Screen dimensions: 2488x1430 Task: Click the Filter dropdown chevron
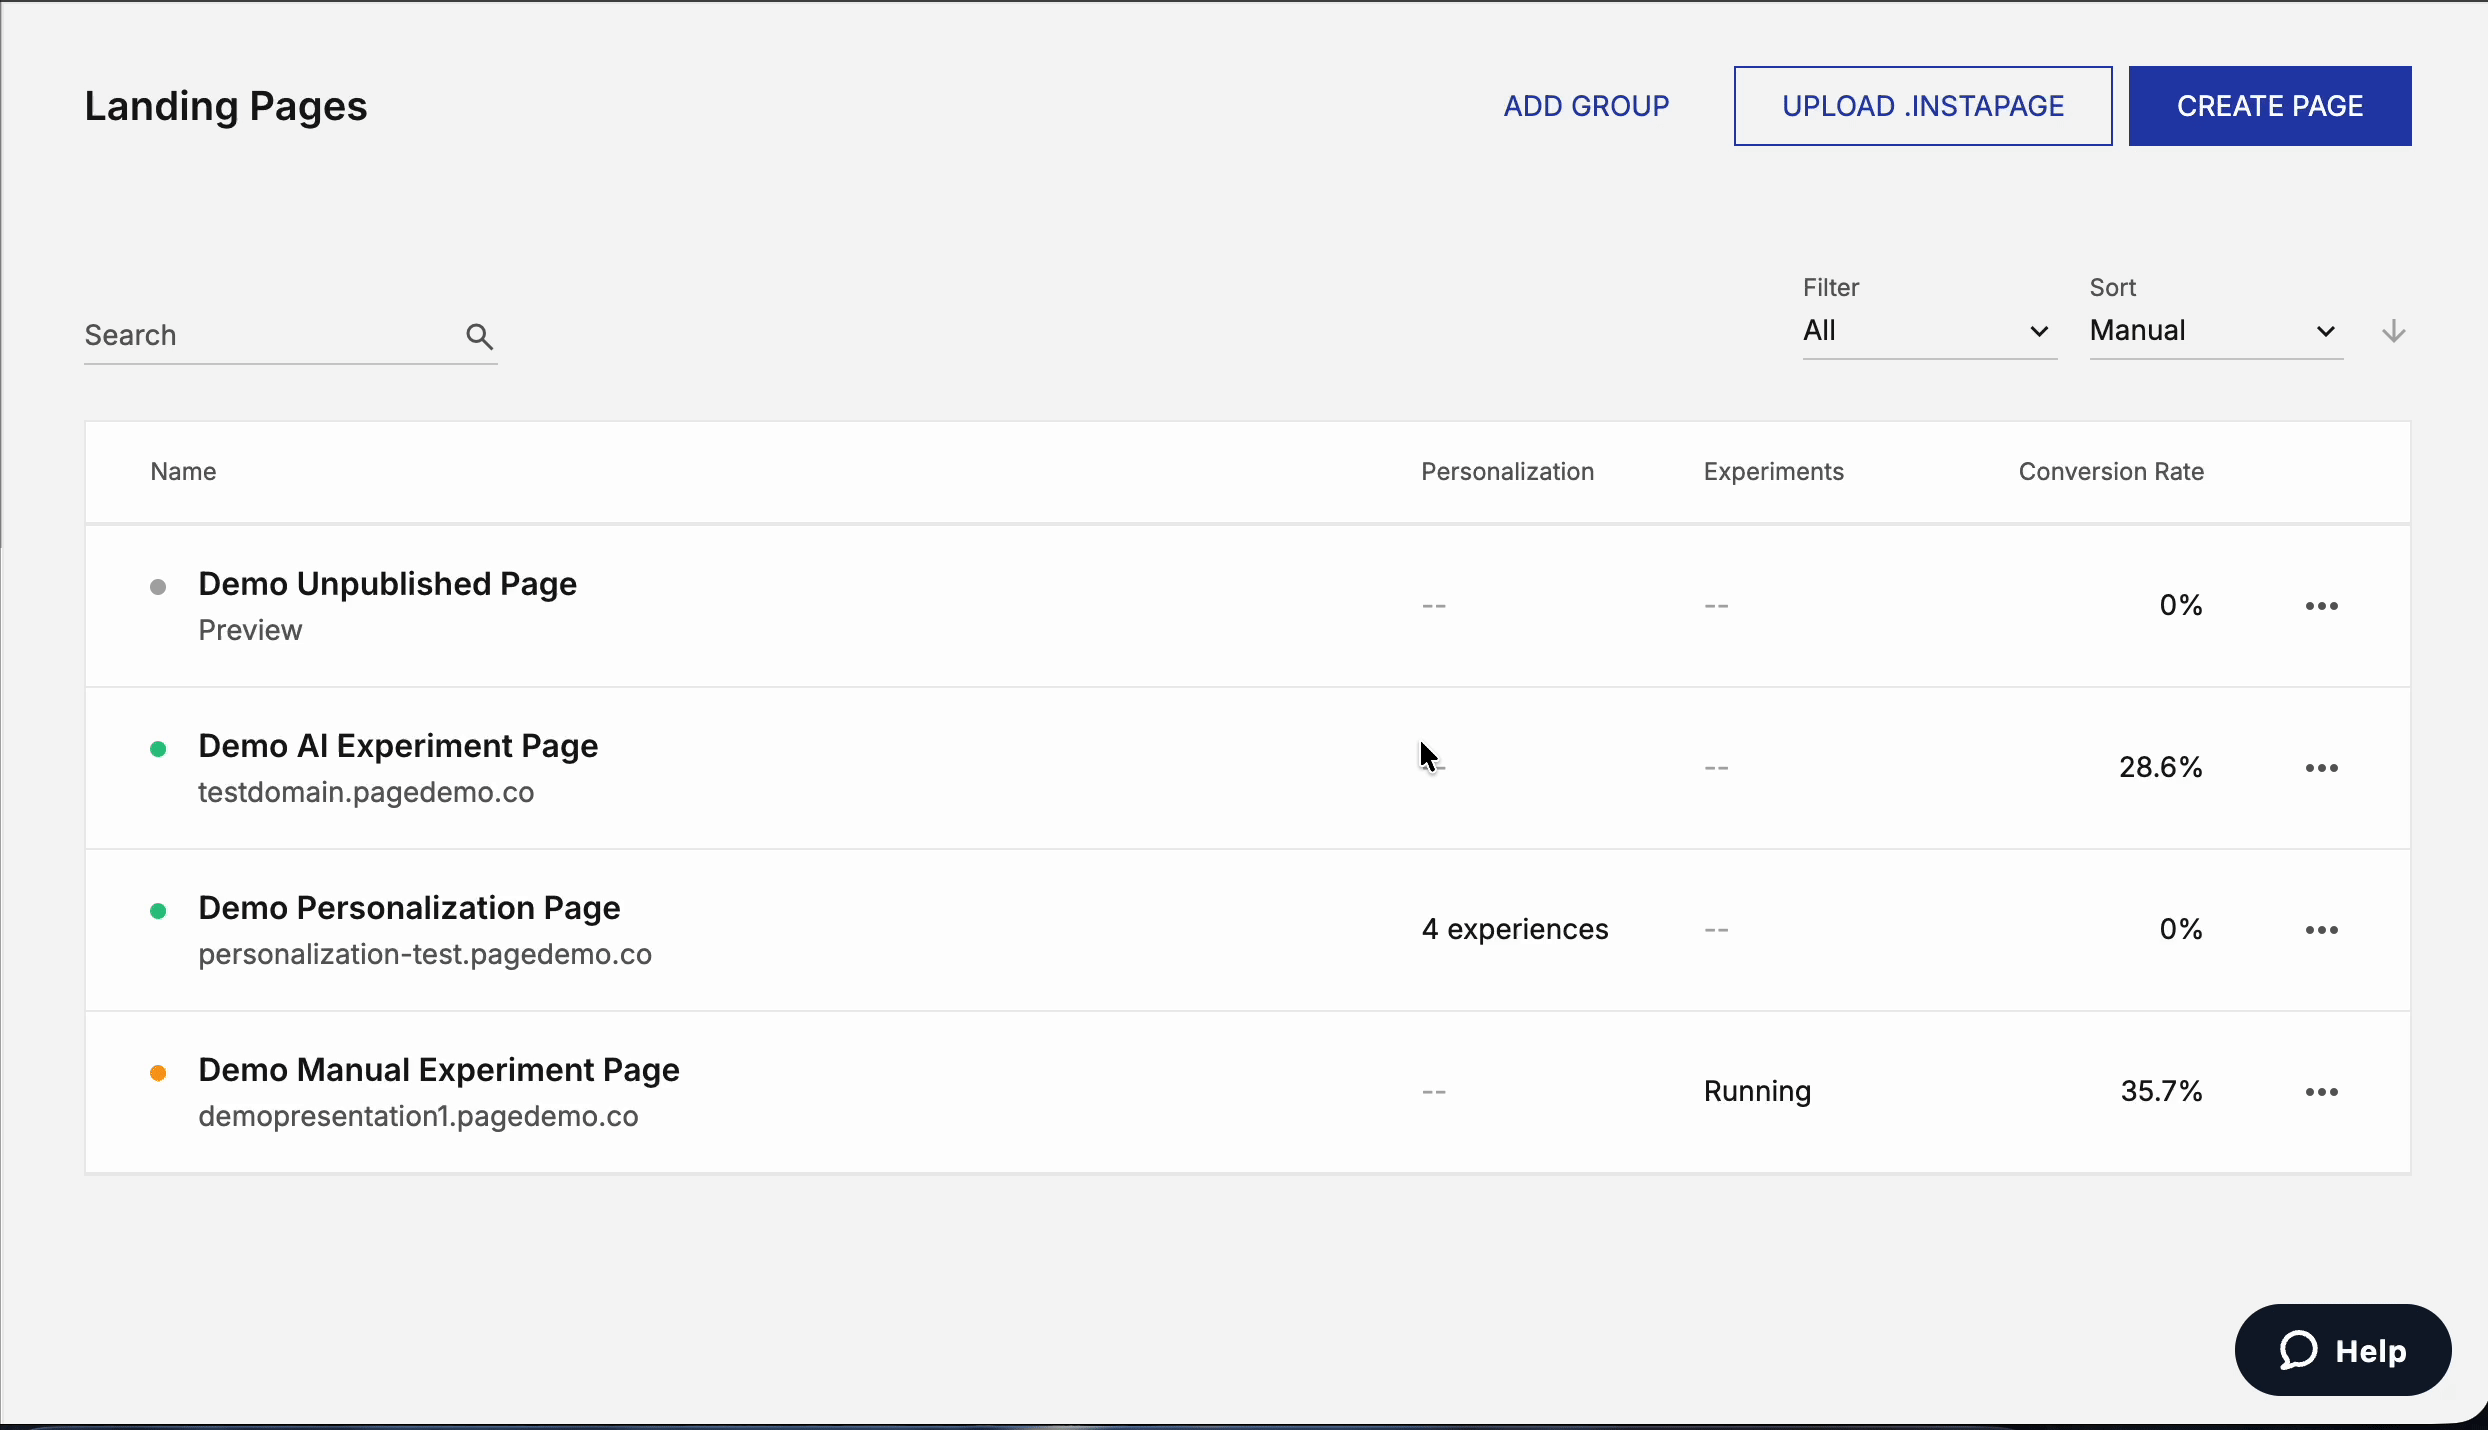click(x=2040, y=332)
